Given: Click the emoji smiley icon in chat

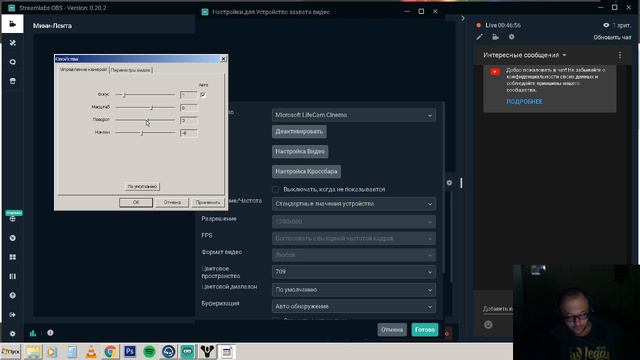Looking at the screenshot, I should coord(488,324).
